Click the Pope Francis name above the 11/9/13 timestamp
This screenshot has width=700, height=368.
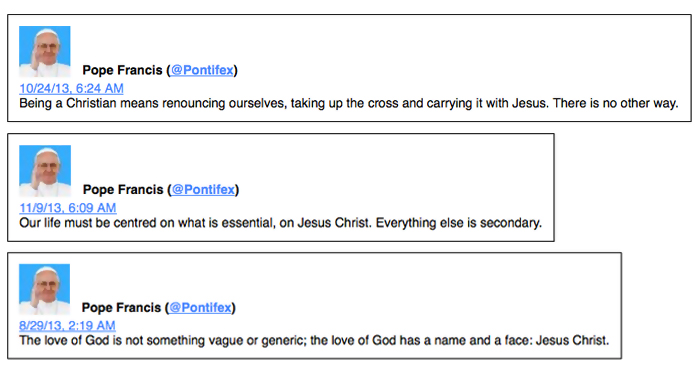pos(123,189)
